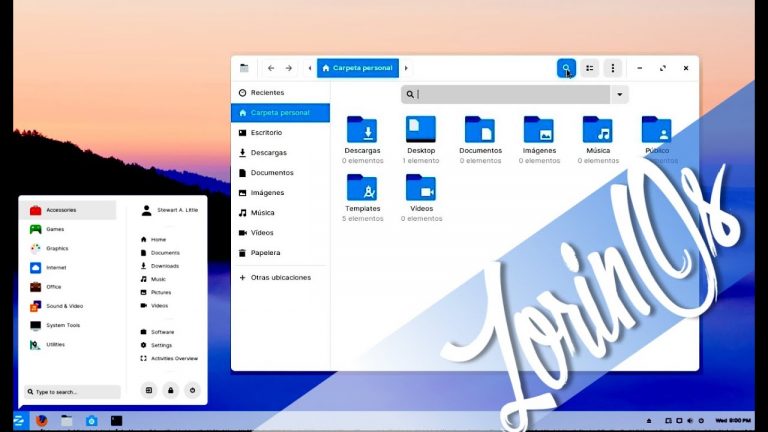Click the clock in the taskbar
Screen dimensions: 768x432
pyautogui.click(x=733, y=421)
